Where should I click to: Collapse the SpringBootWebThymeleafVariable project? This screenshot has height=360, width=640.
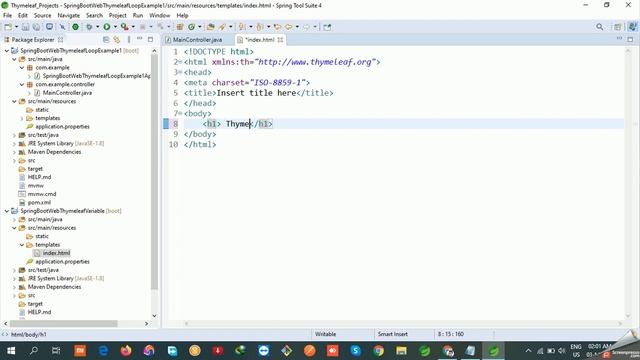(7, 211)
